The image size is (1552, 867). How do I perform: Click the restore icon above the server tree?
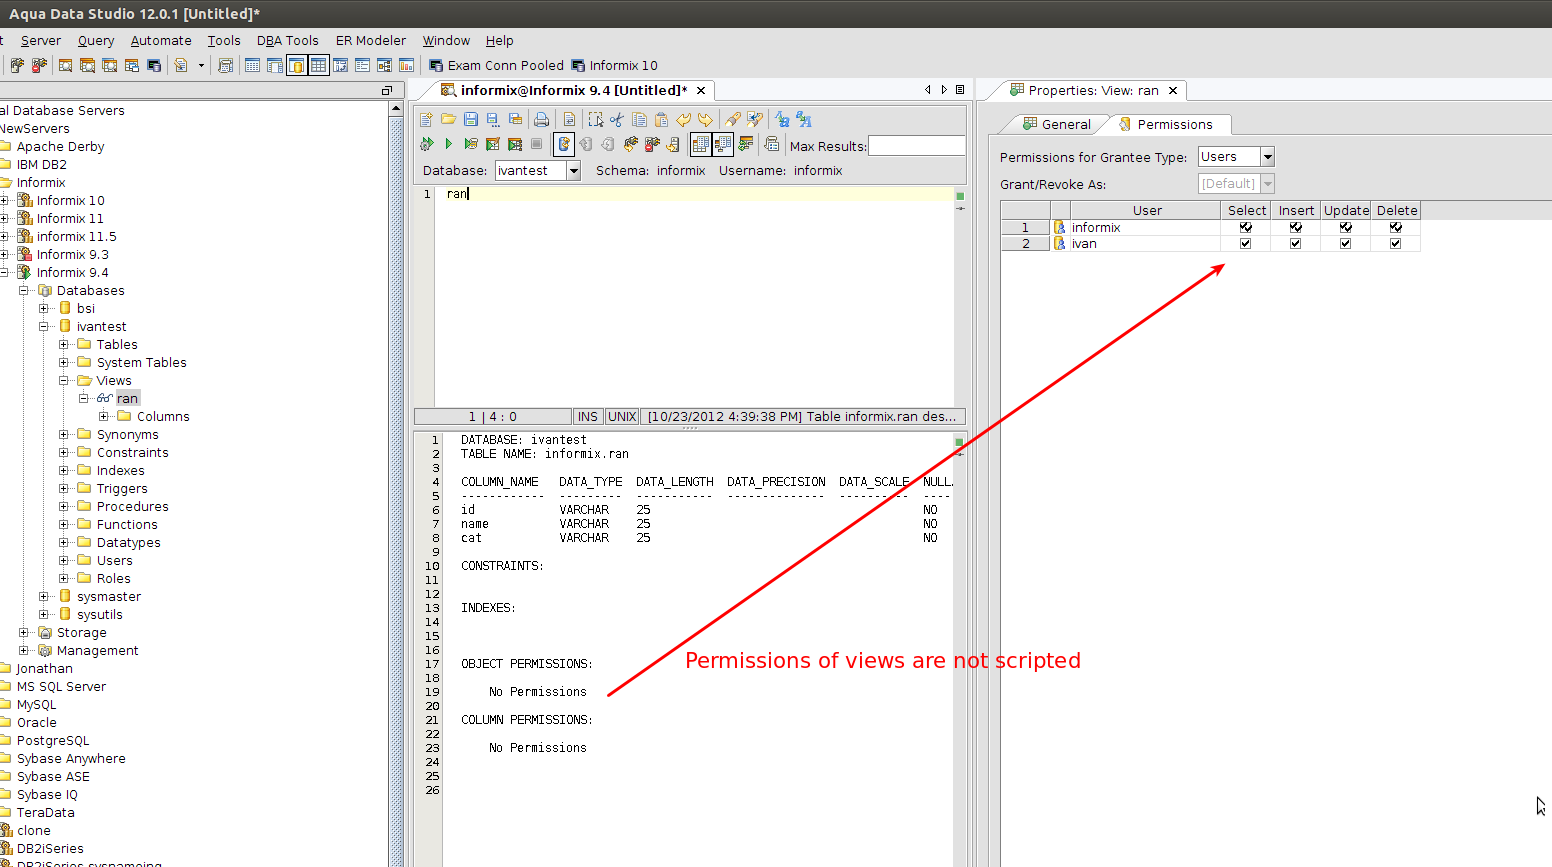click(x=387, y=91)
